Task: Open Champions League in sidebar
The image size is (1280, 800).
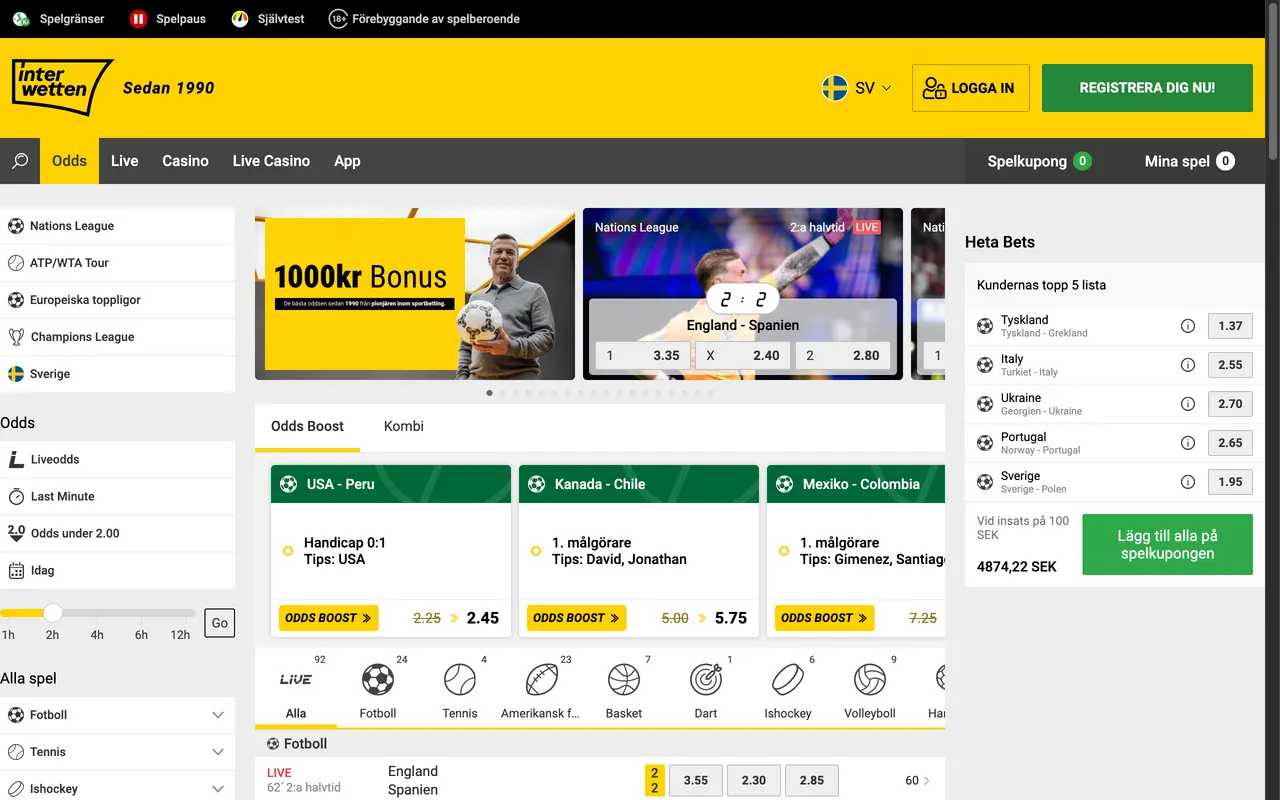Action: pos(117,337)
